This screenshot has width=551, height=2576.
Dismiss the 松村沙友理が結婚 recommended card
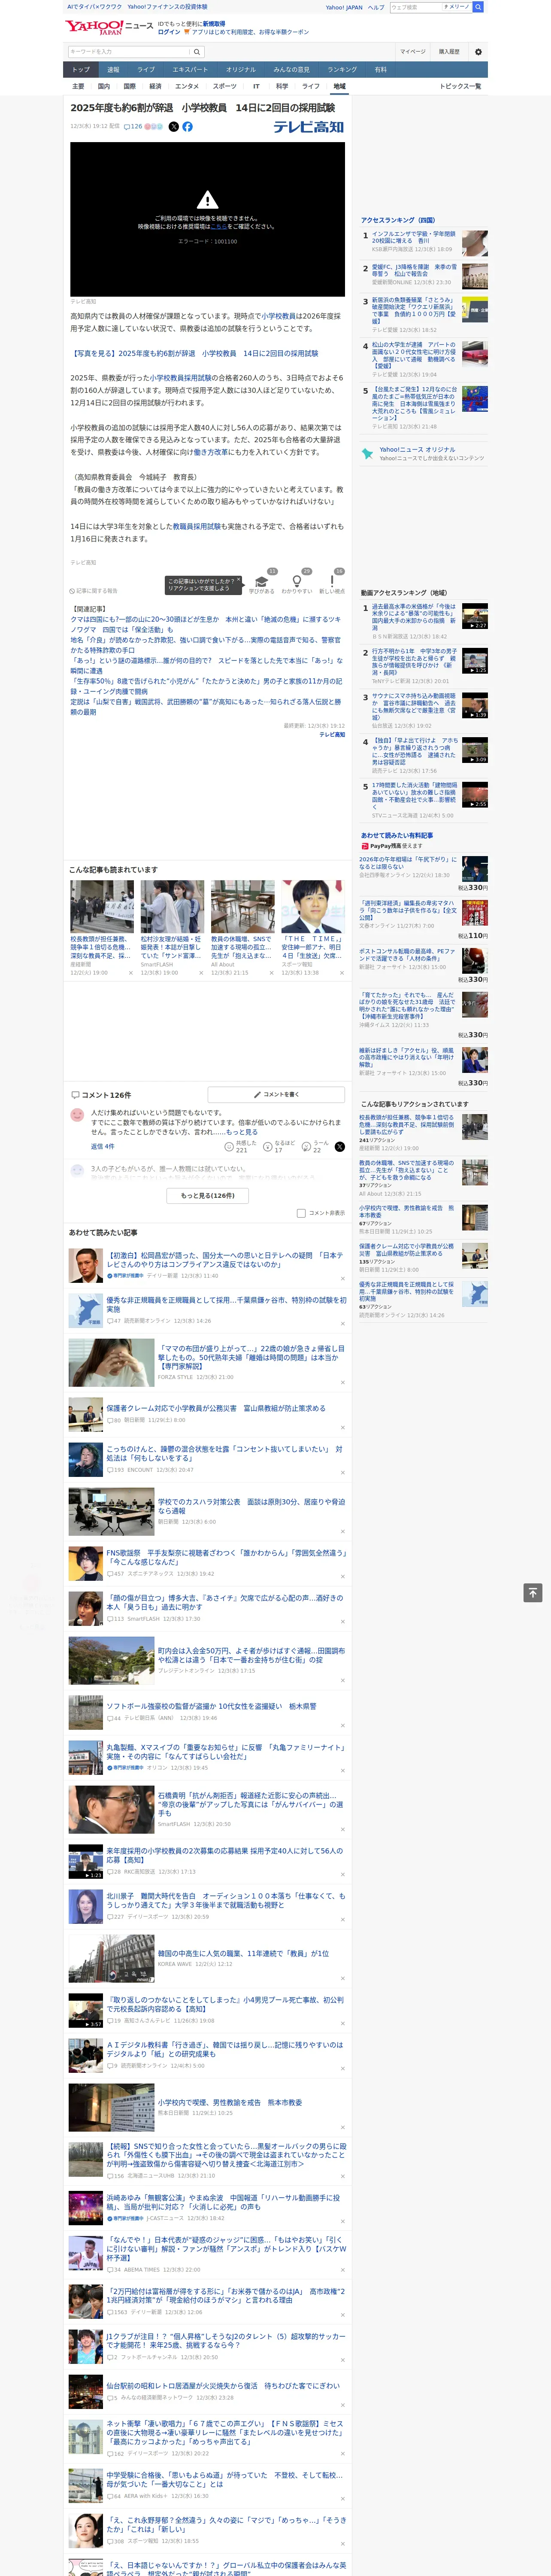(x=201, y=972)
